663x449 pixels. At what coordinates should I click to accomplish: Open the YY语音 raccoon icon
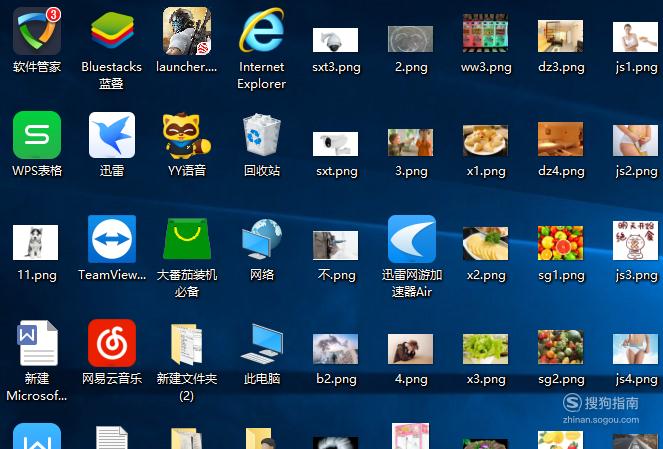[x=186, y=135]
